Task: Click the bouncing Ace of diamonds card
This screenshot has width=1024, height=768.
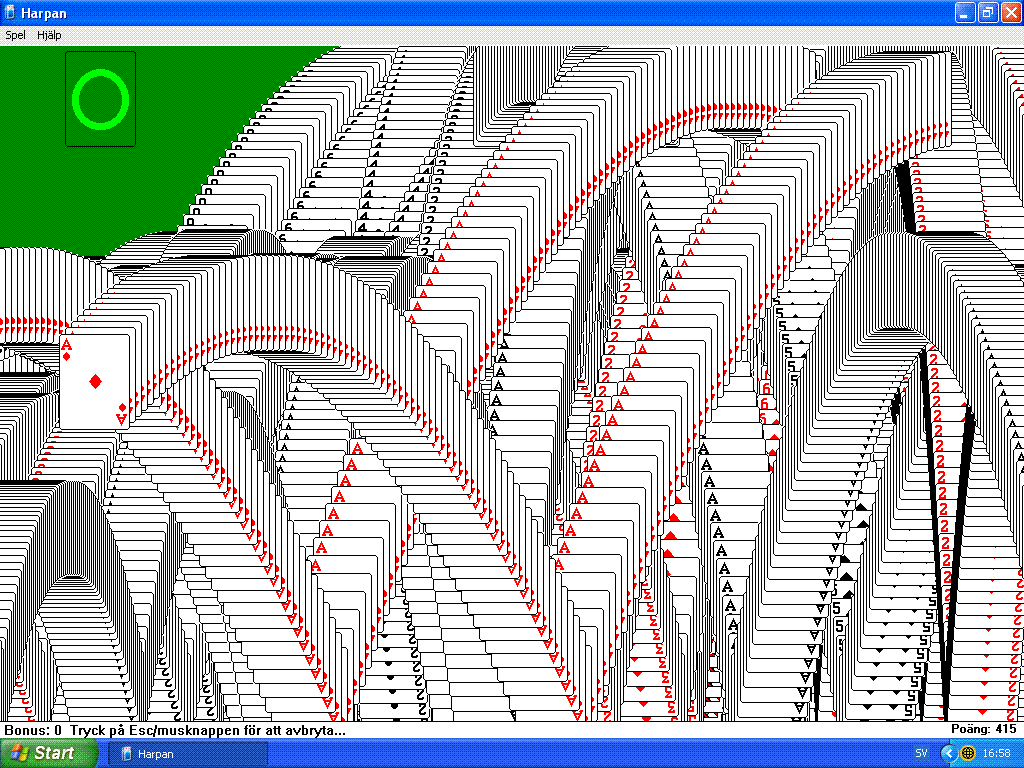Action: tap(95, 381)
